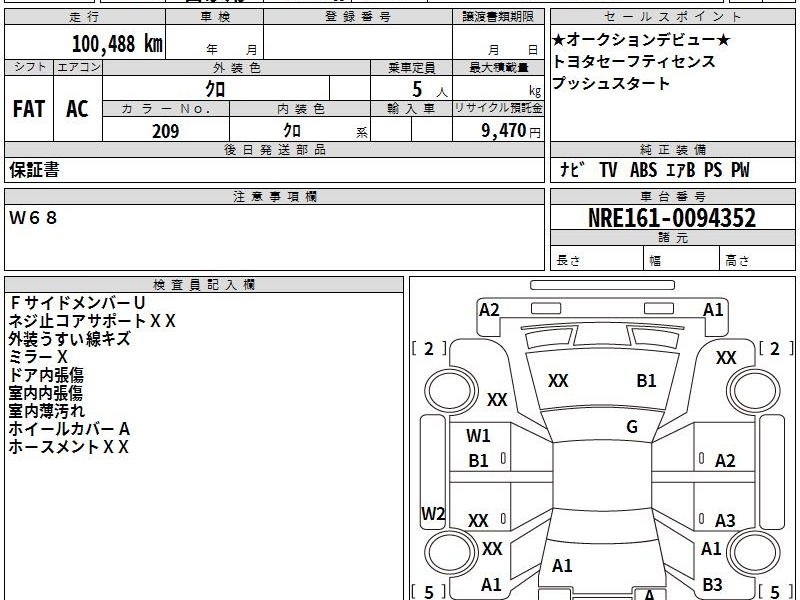
Task: Click the ホイールカバーA line
Action: click(69, 429)
